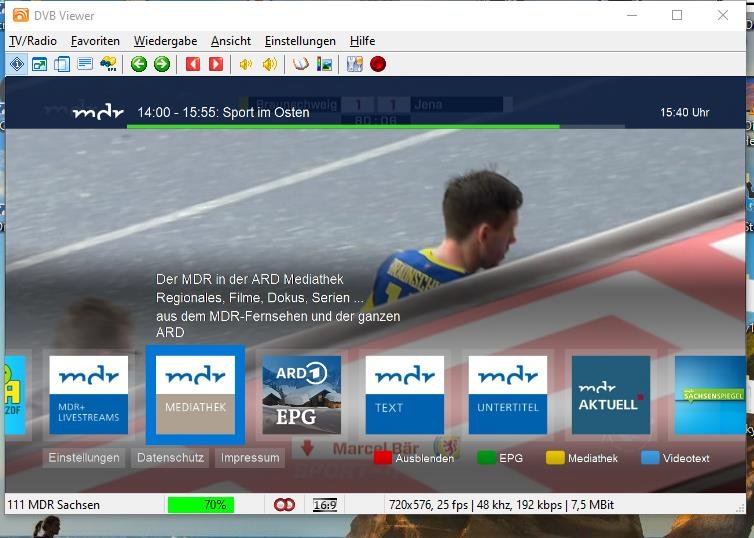
Task: Open the Hilfe menu
Action: pos(363,41)
